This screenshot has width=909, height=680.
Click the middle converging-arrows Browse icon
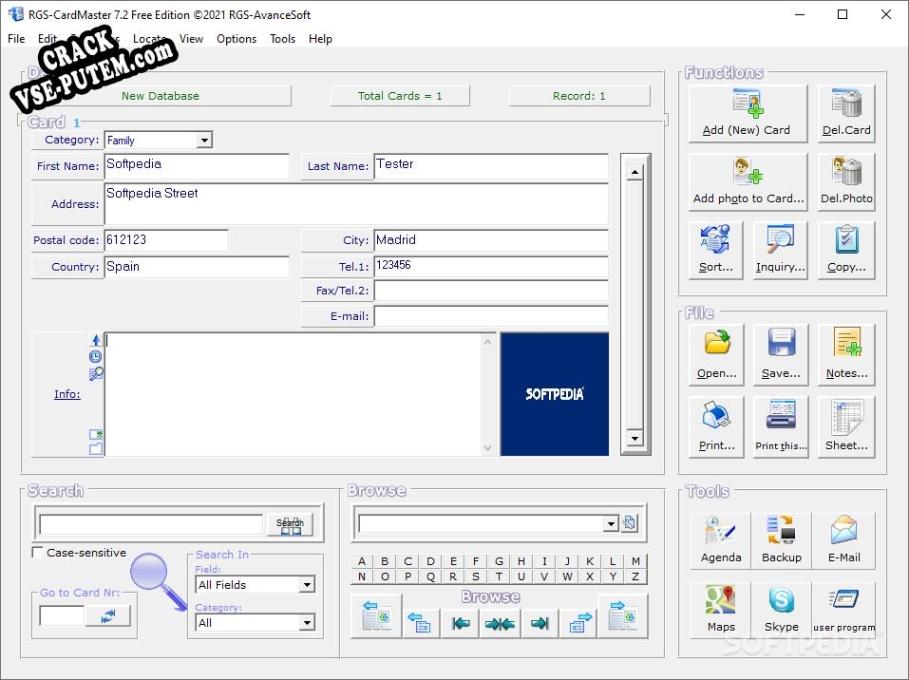click(x=500, y=623)
